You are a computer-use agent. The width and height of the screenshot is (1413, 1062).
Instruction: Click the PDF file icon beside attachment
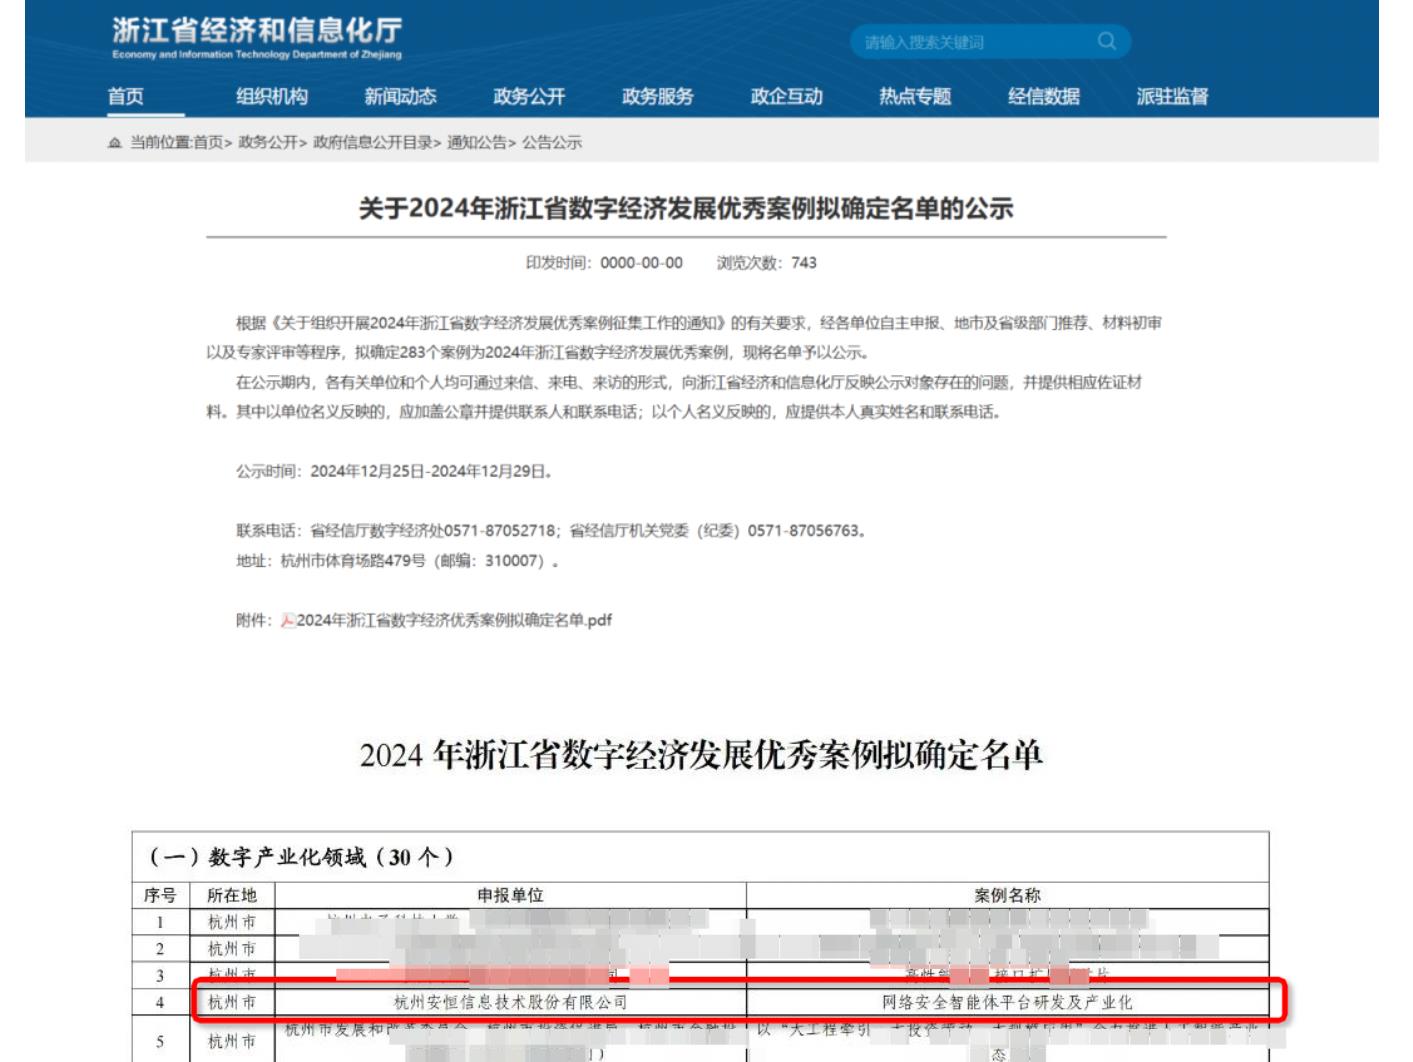coord(287,621)
